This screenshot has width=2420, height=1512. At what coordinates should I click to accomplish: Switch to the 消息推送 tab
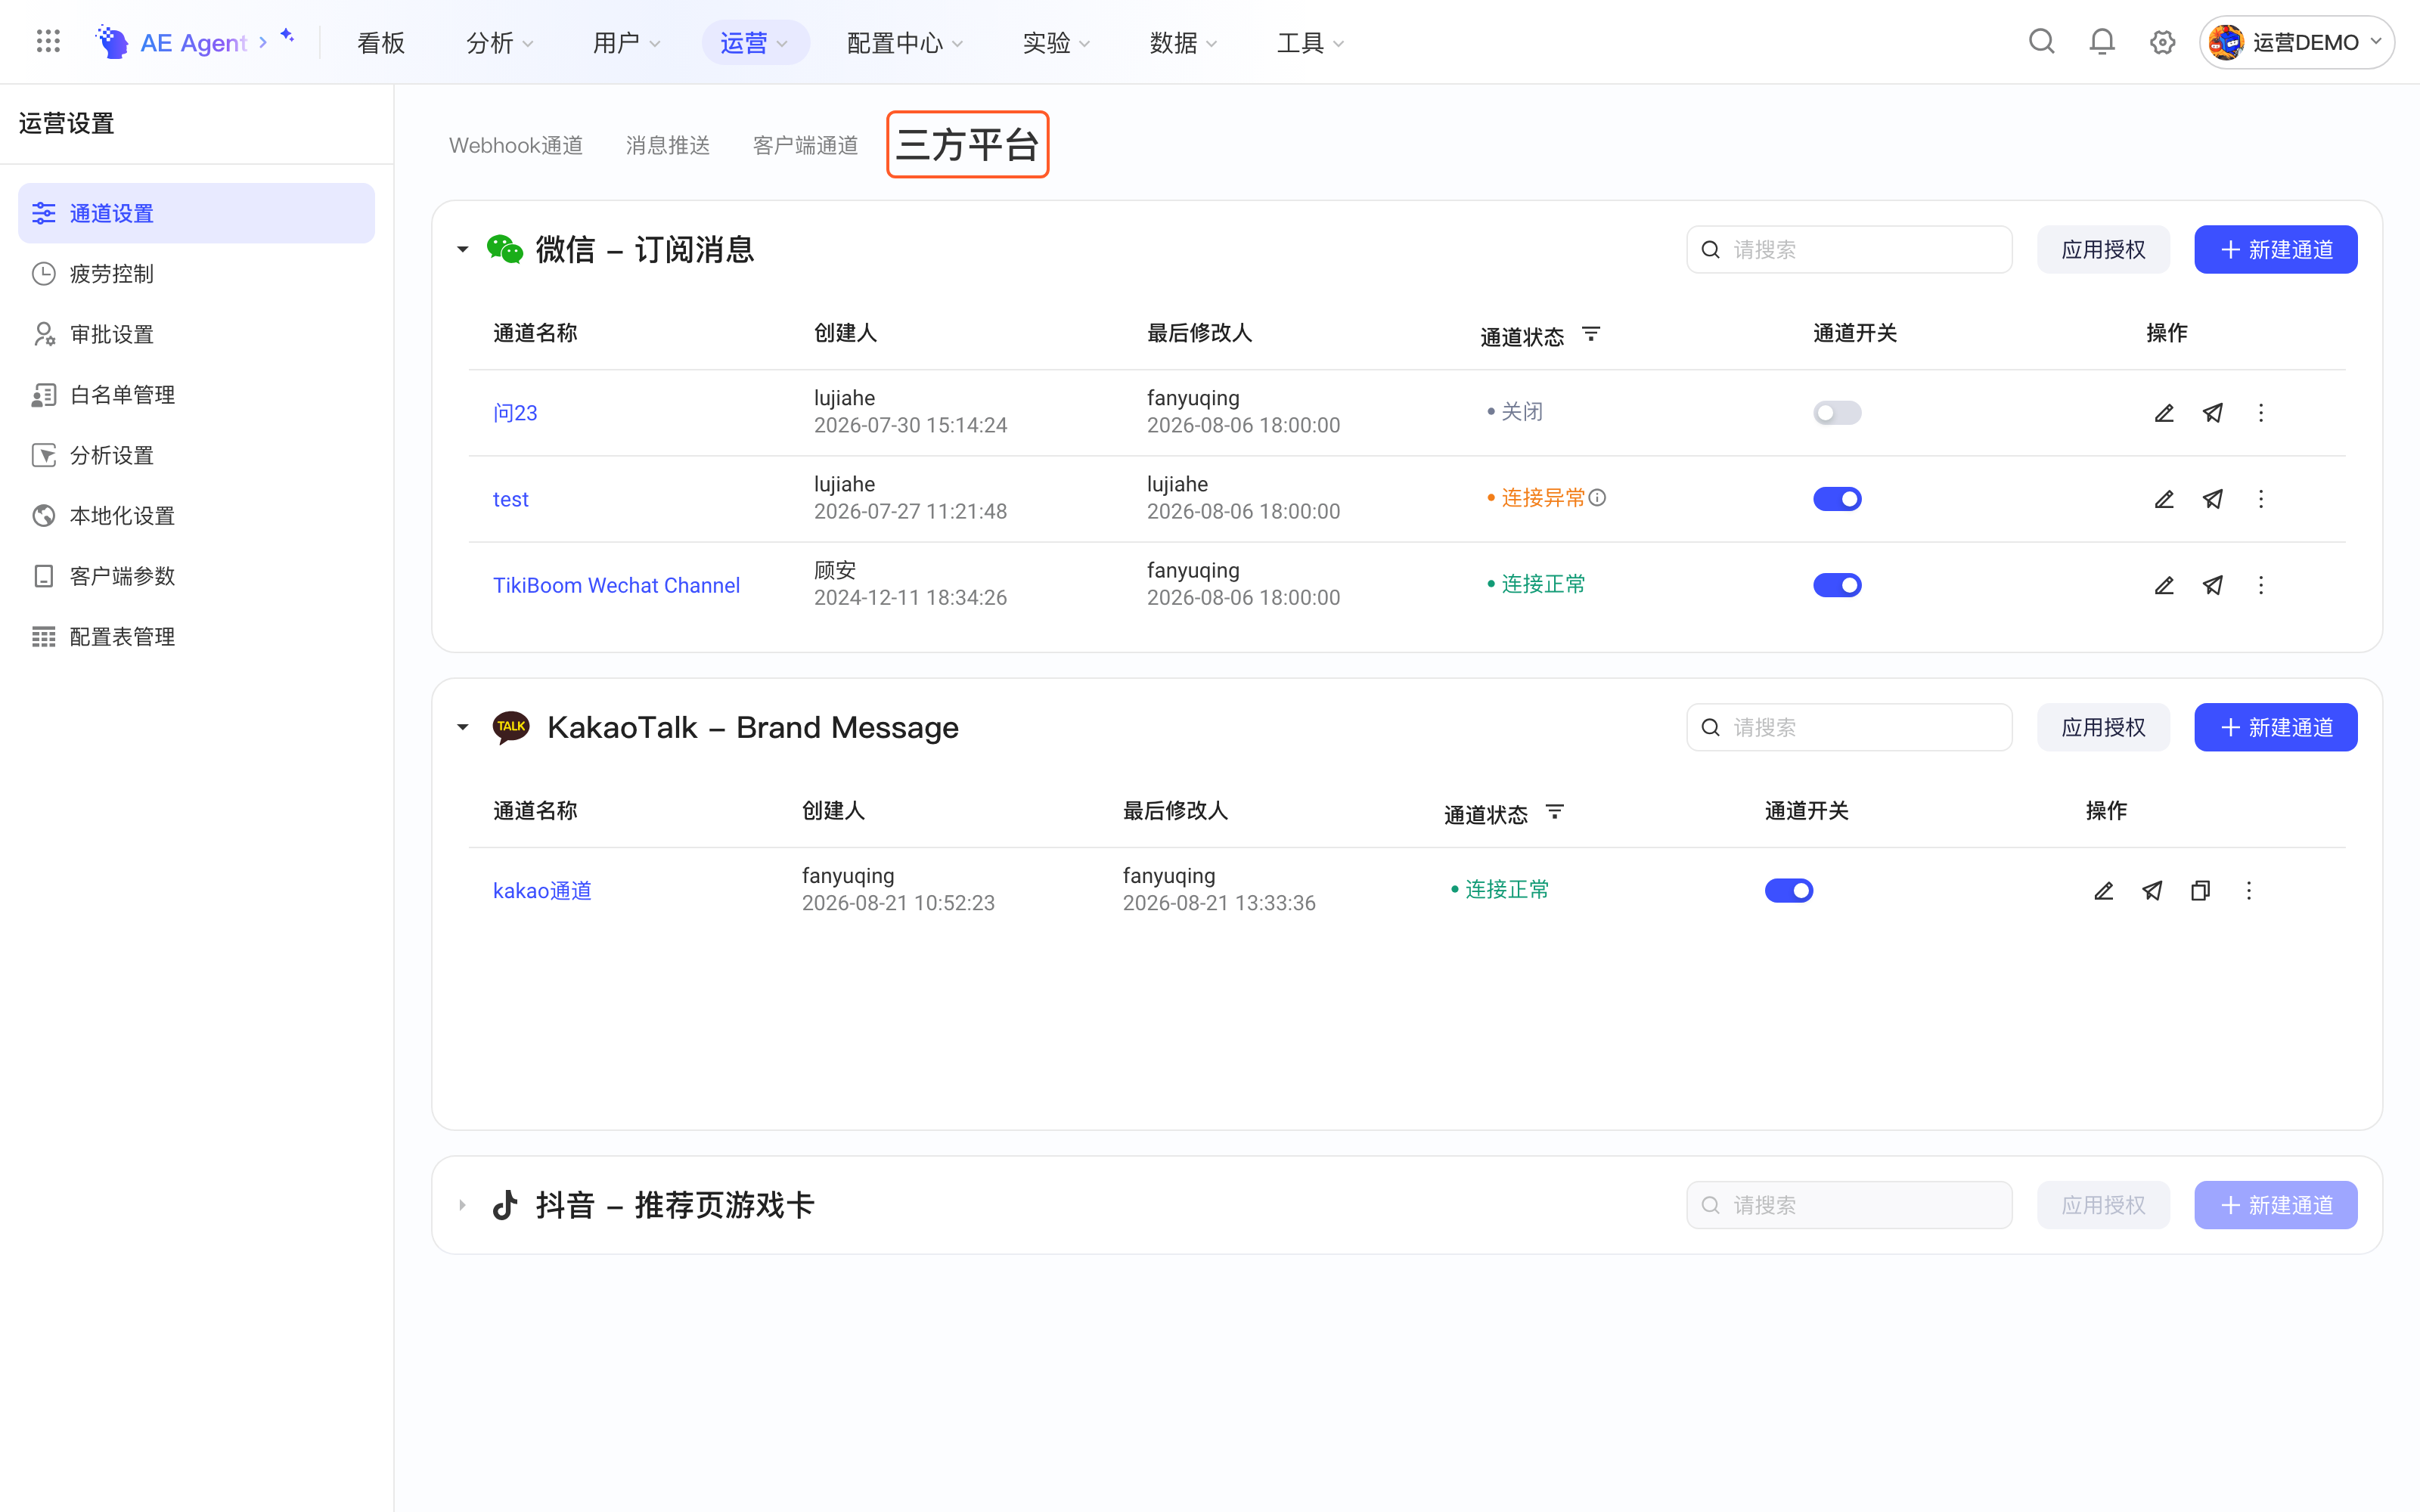click(668, 145)
